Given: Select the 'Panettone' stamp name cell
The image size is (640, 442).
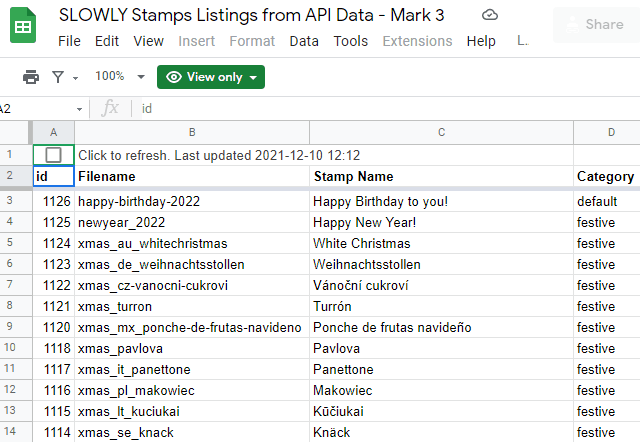Looking at the screenshot, I should click(441, 369).
